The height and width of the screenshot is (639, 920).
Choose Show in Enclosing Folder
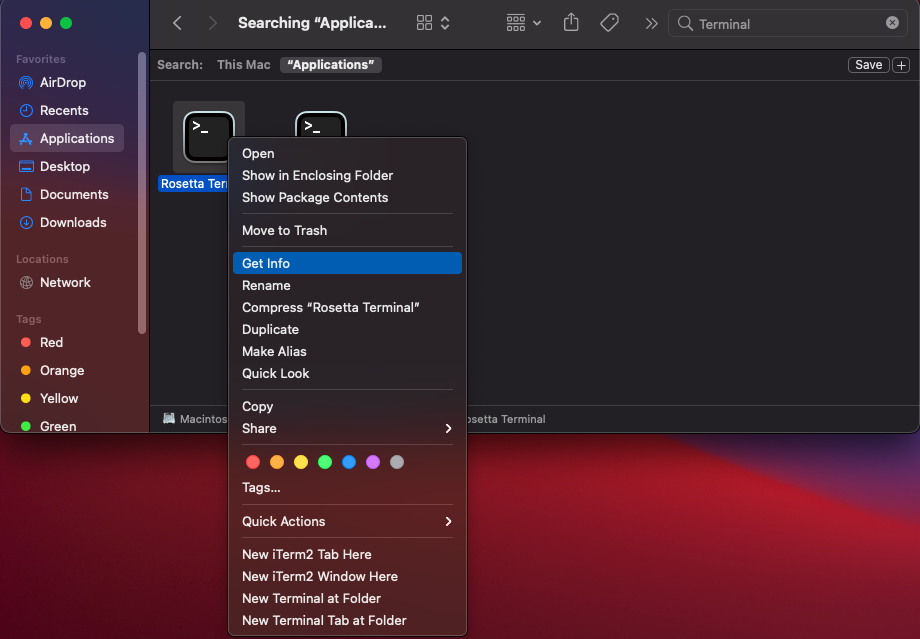tap(347, 175)
